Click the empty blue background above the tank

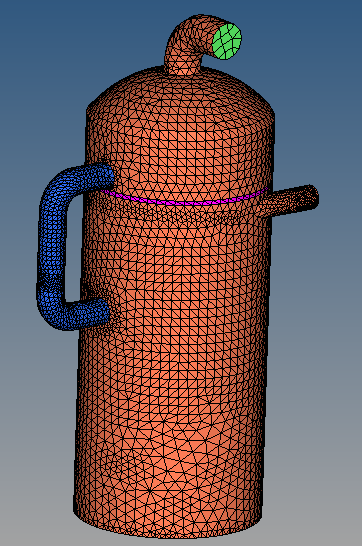tap(87, 38)
